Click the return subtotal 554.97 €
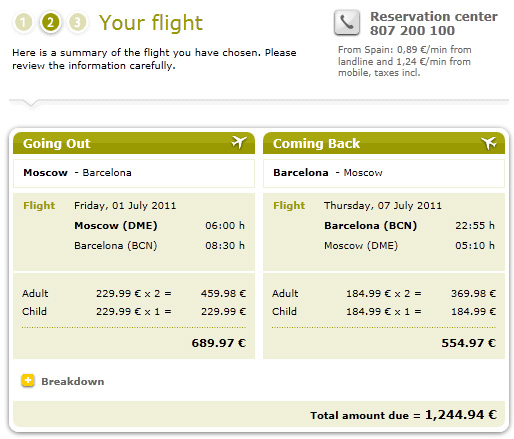The width and height of the screenshot is (514, 439). click(469, 343)
